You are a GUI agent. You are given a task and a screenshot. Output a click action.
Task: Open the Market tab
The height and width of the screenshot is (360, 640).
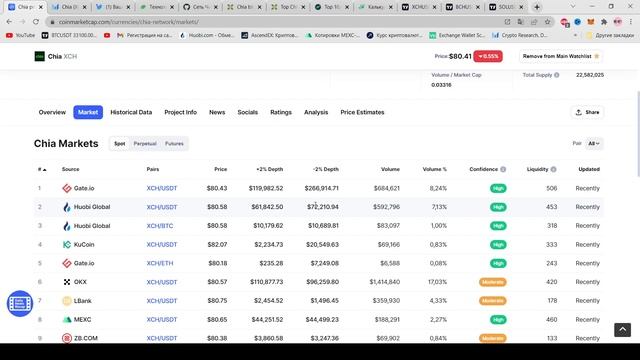(88, 112)
